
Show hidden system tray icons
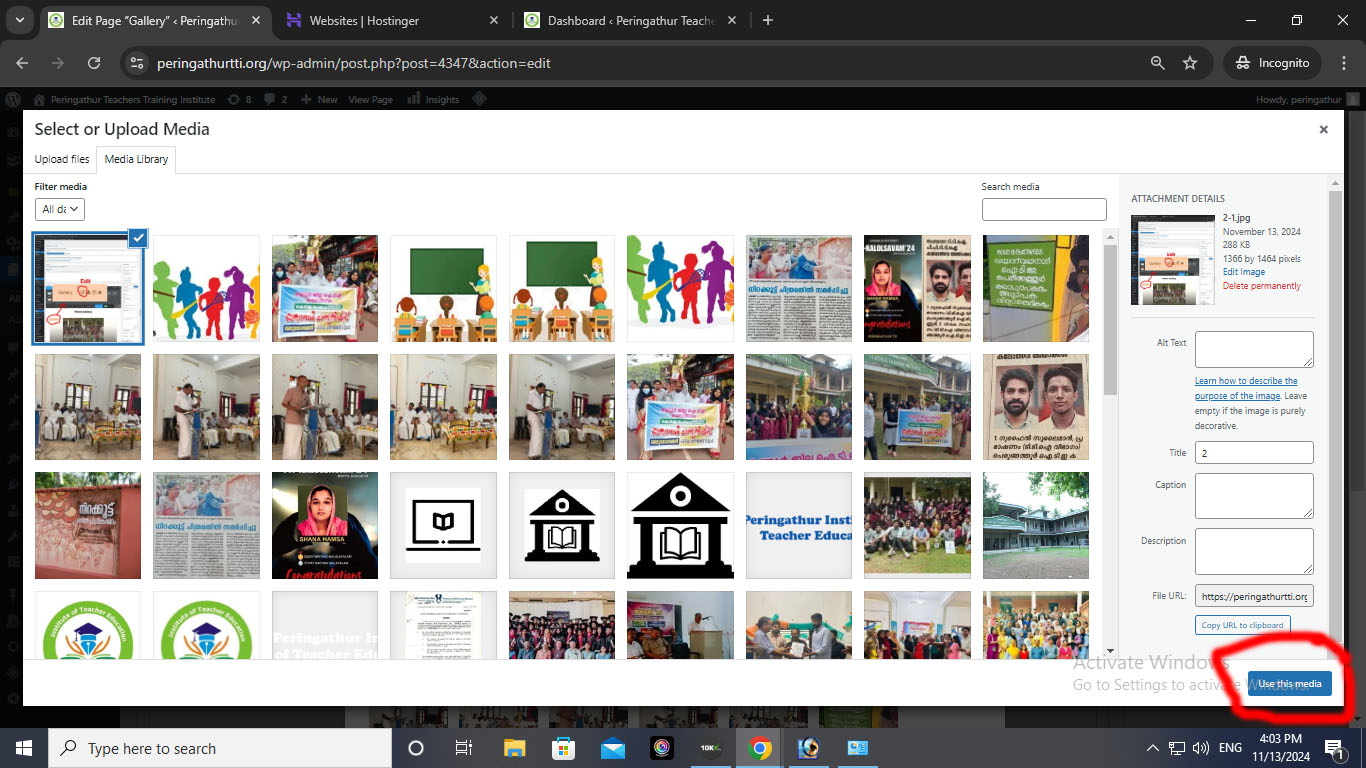tap(1152, 748)
